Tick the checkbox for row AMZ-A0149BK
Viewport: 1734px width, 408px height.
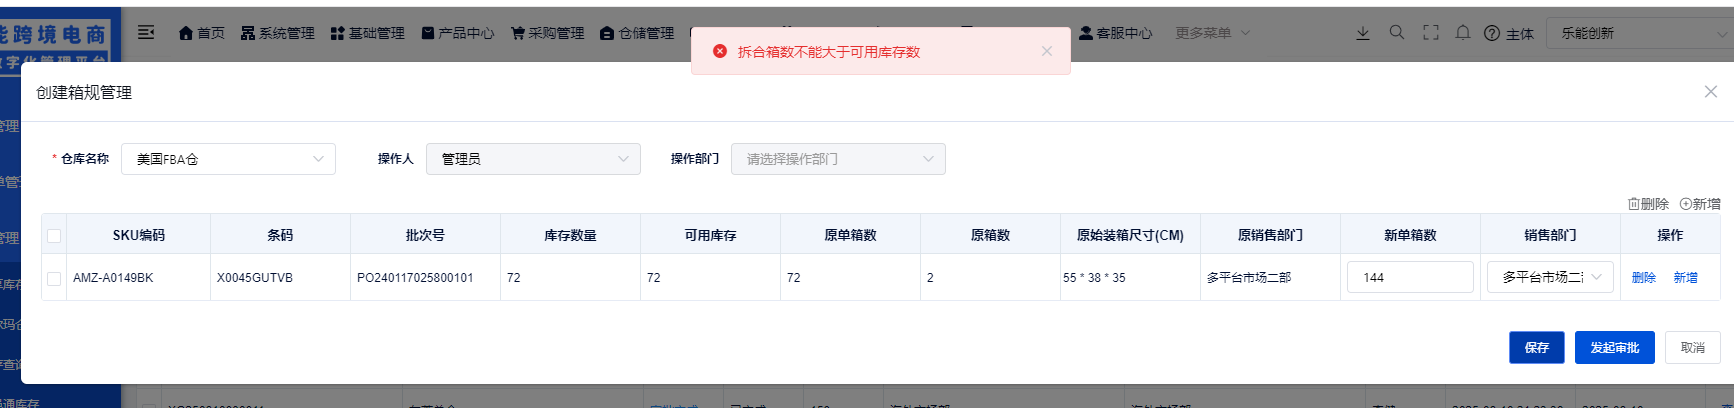coord(54,279)
